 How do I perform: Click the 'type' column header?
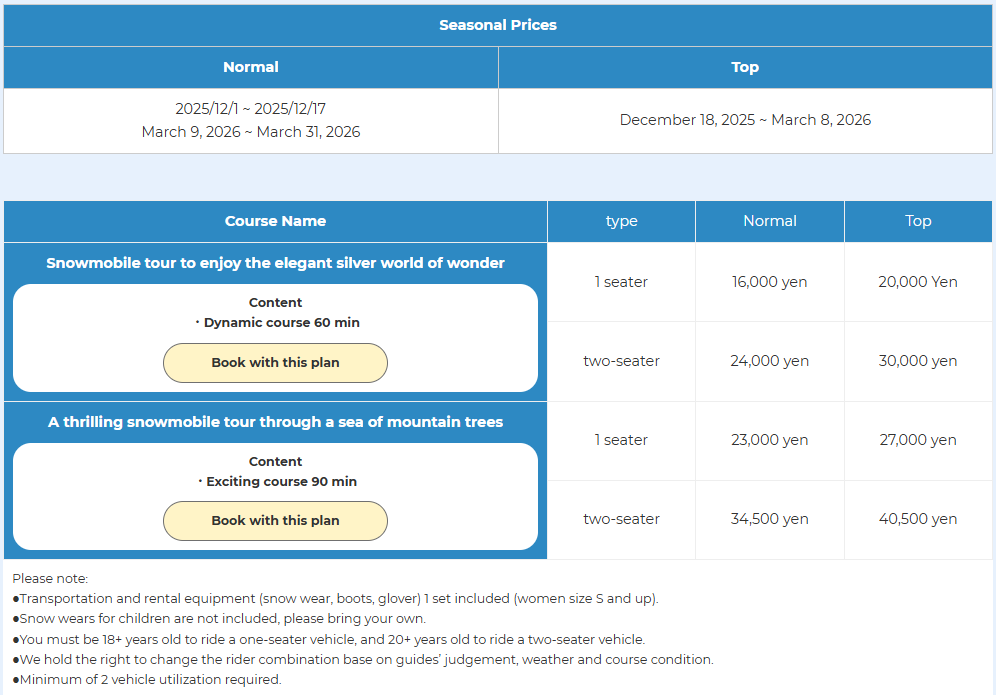pyautogui.click(x=621, y=221)
